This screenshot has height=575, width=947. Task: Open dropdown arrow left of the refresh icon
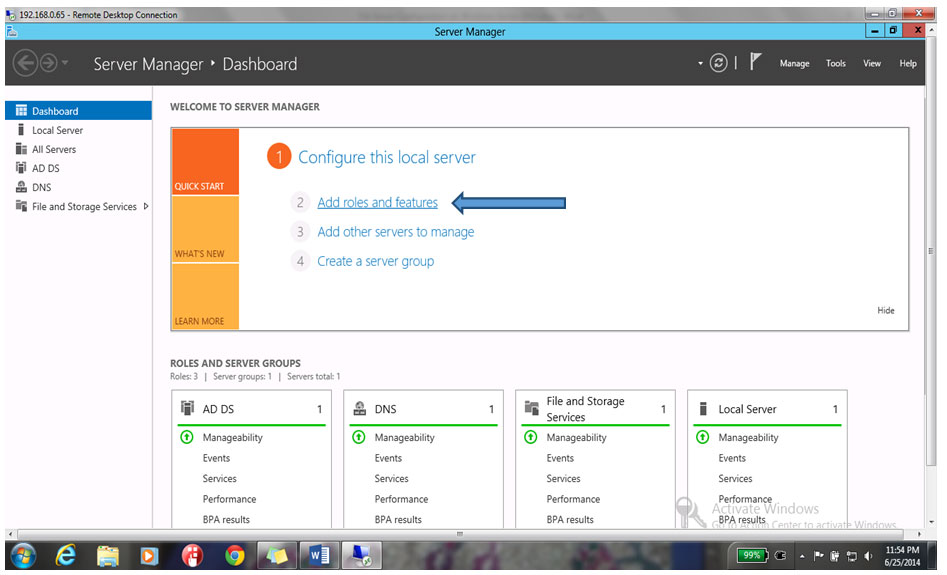pyautogui.click(x=700, y=63)
